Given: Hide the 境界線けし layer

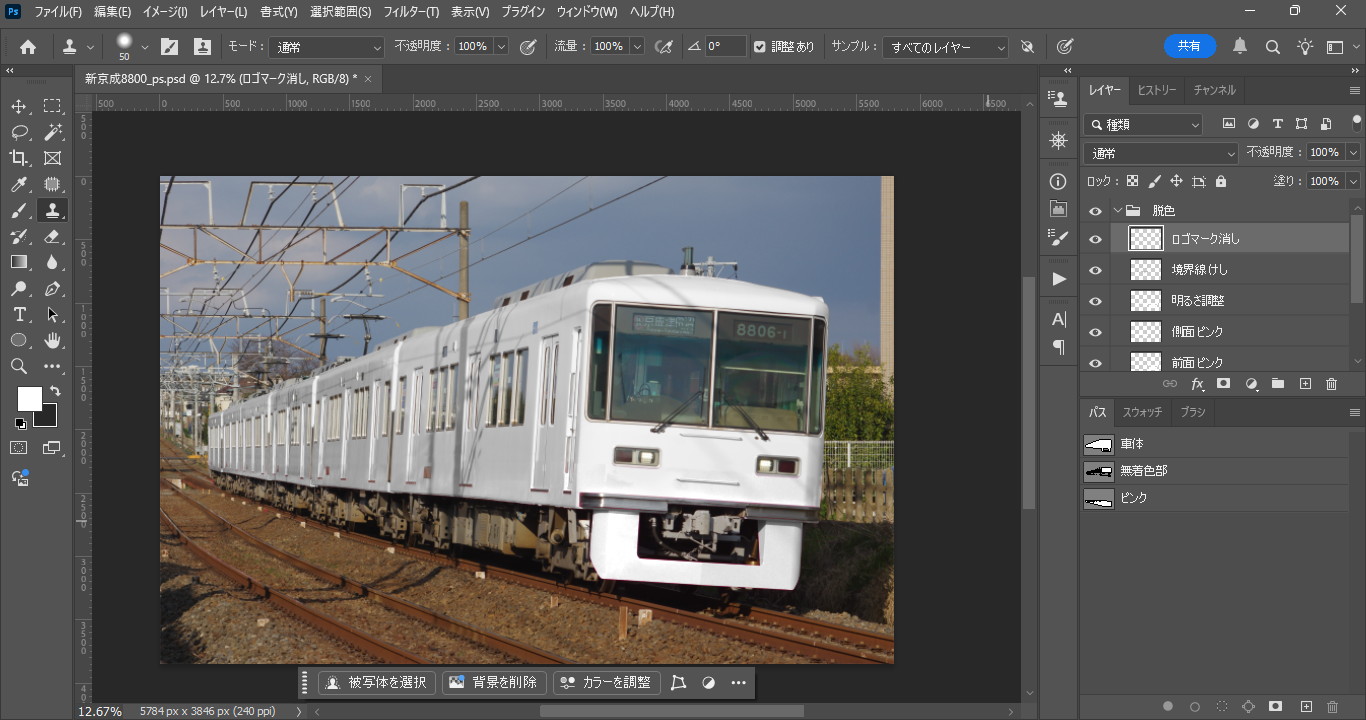Looking at the screenshot, I should click(x=1095, y=270).
